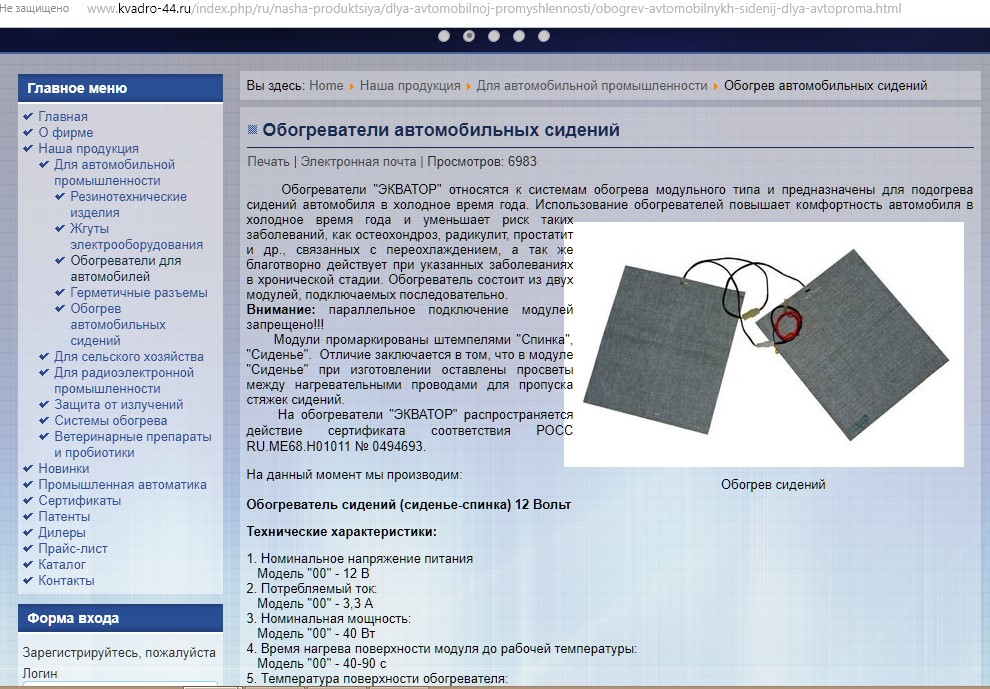990x689 pixels.
Task: Open Защита от излучений menu item
Action: [119, 404]
